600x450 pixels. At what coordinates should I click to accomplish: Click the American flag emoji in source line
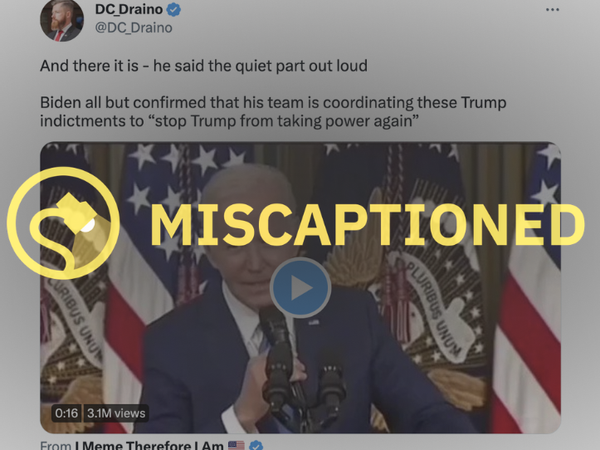236,445
